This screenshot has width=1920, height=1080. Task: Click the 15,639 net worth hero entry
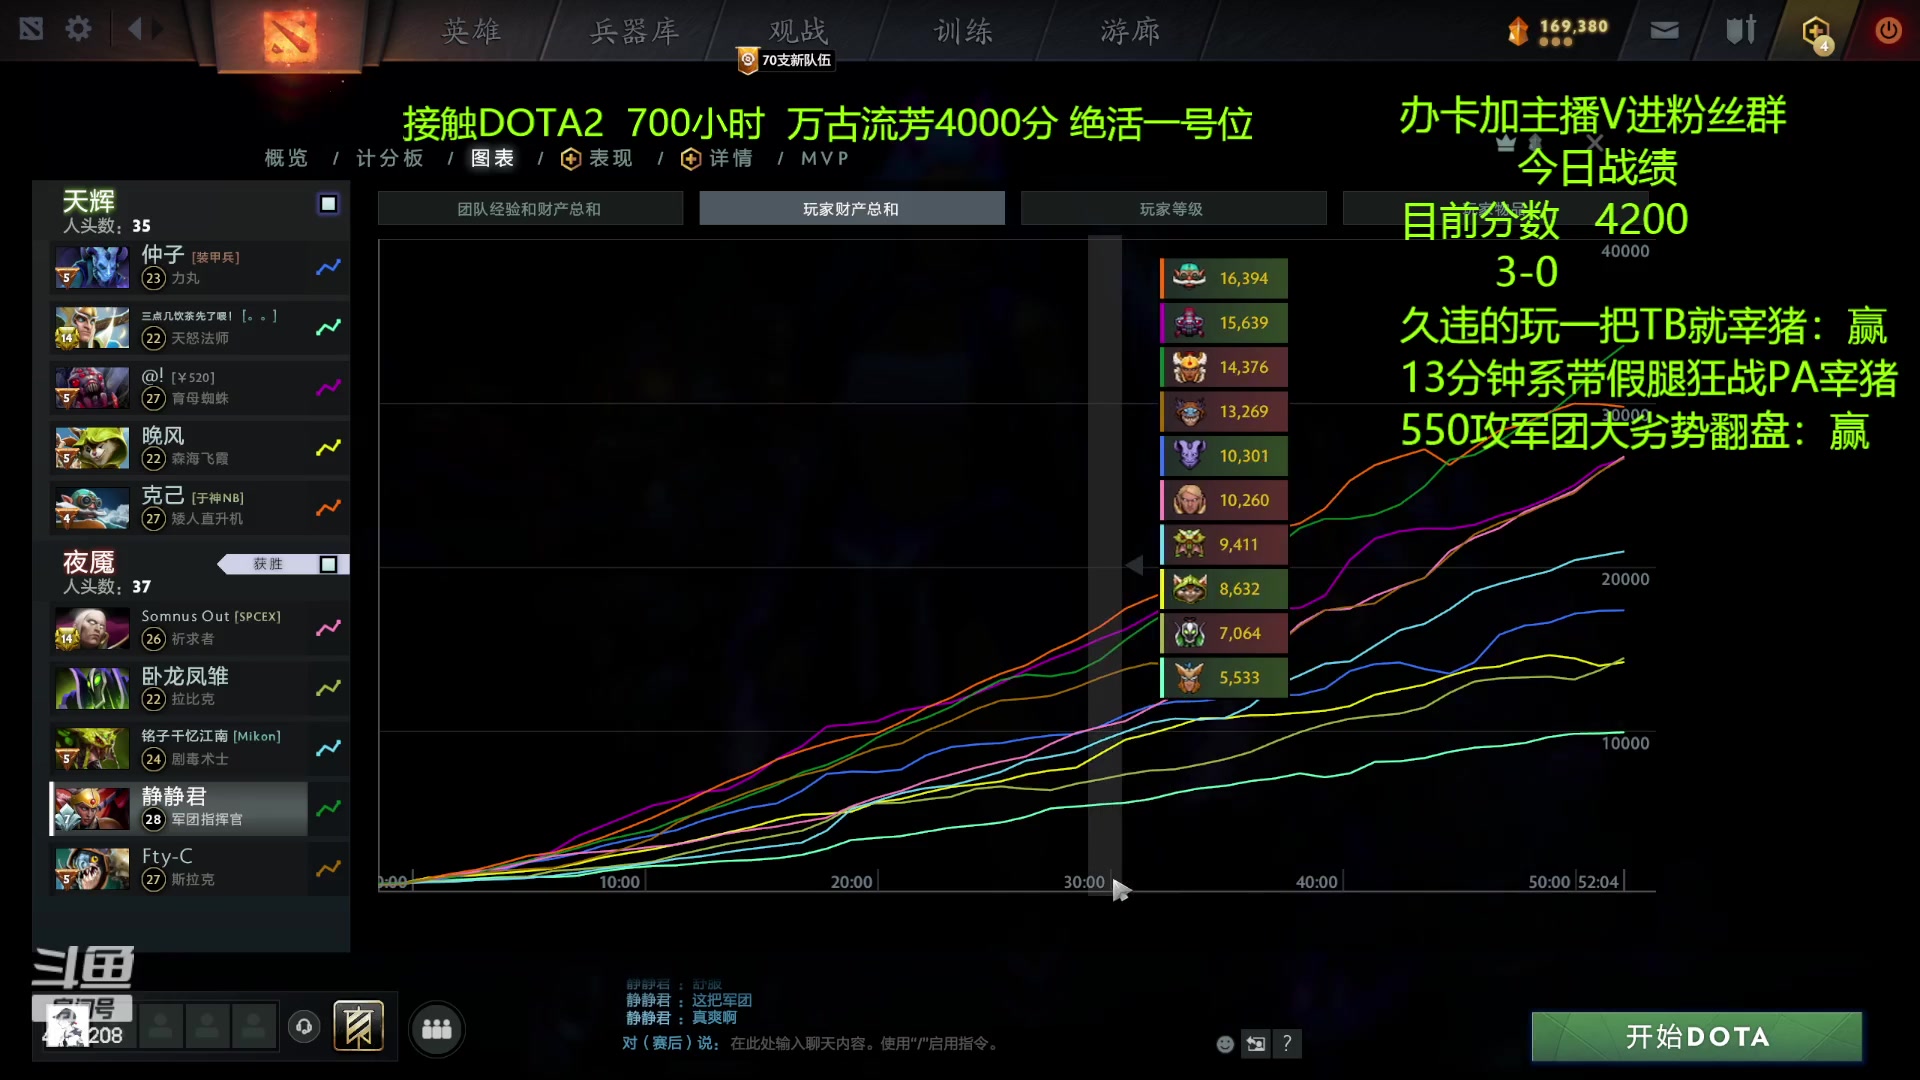click(1224, 323)
